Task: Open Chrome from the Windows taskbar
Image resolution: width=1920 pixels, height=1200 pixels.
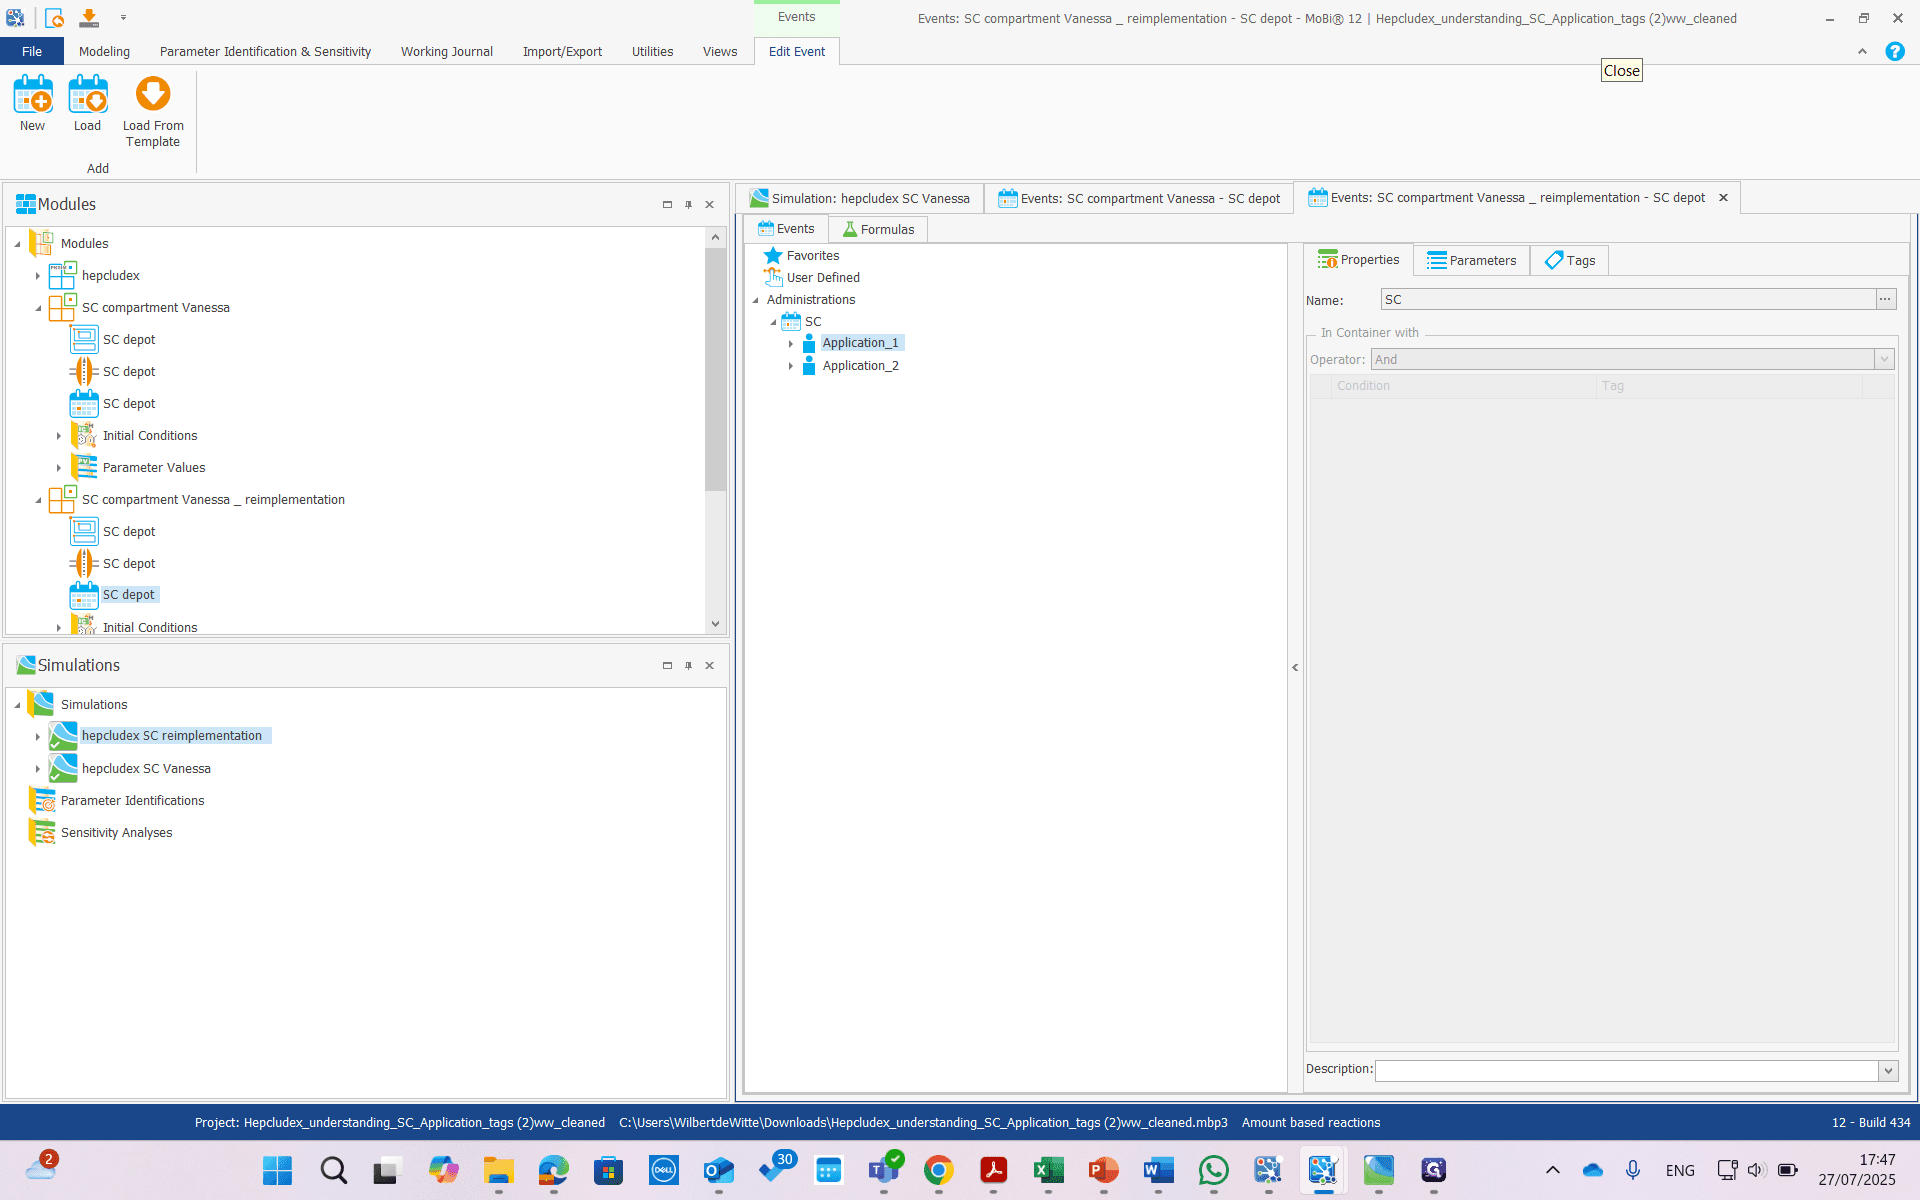Action: point(938,1170)
